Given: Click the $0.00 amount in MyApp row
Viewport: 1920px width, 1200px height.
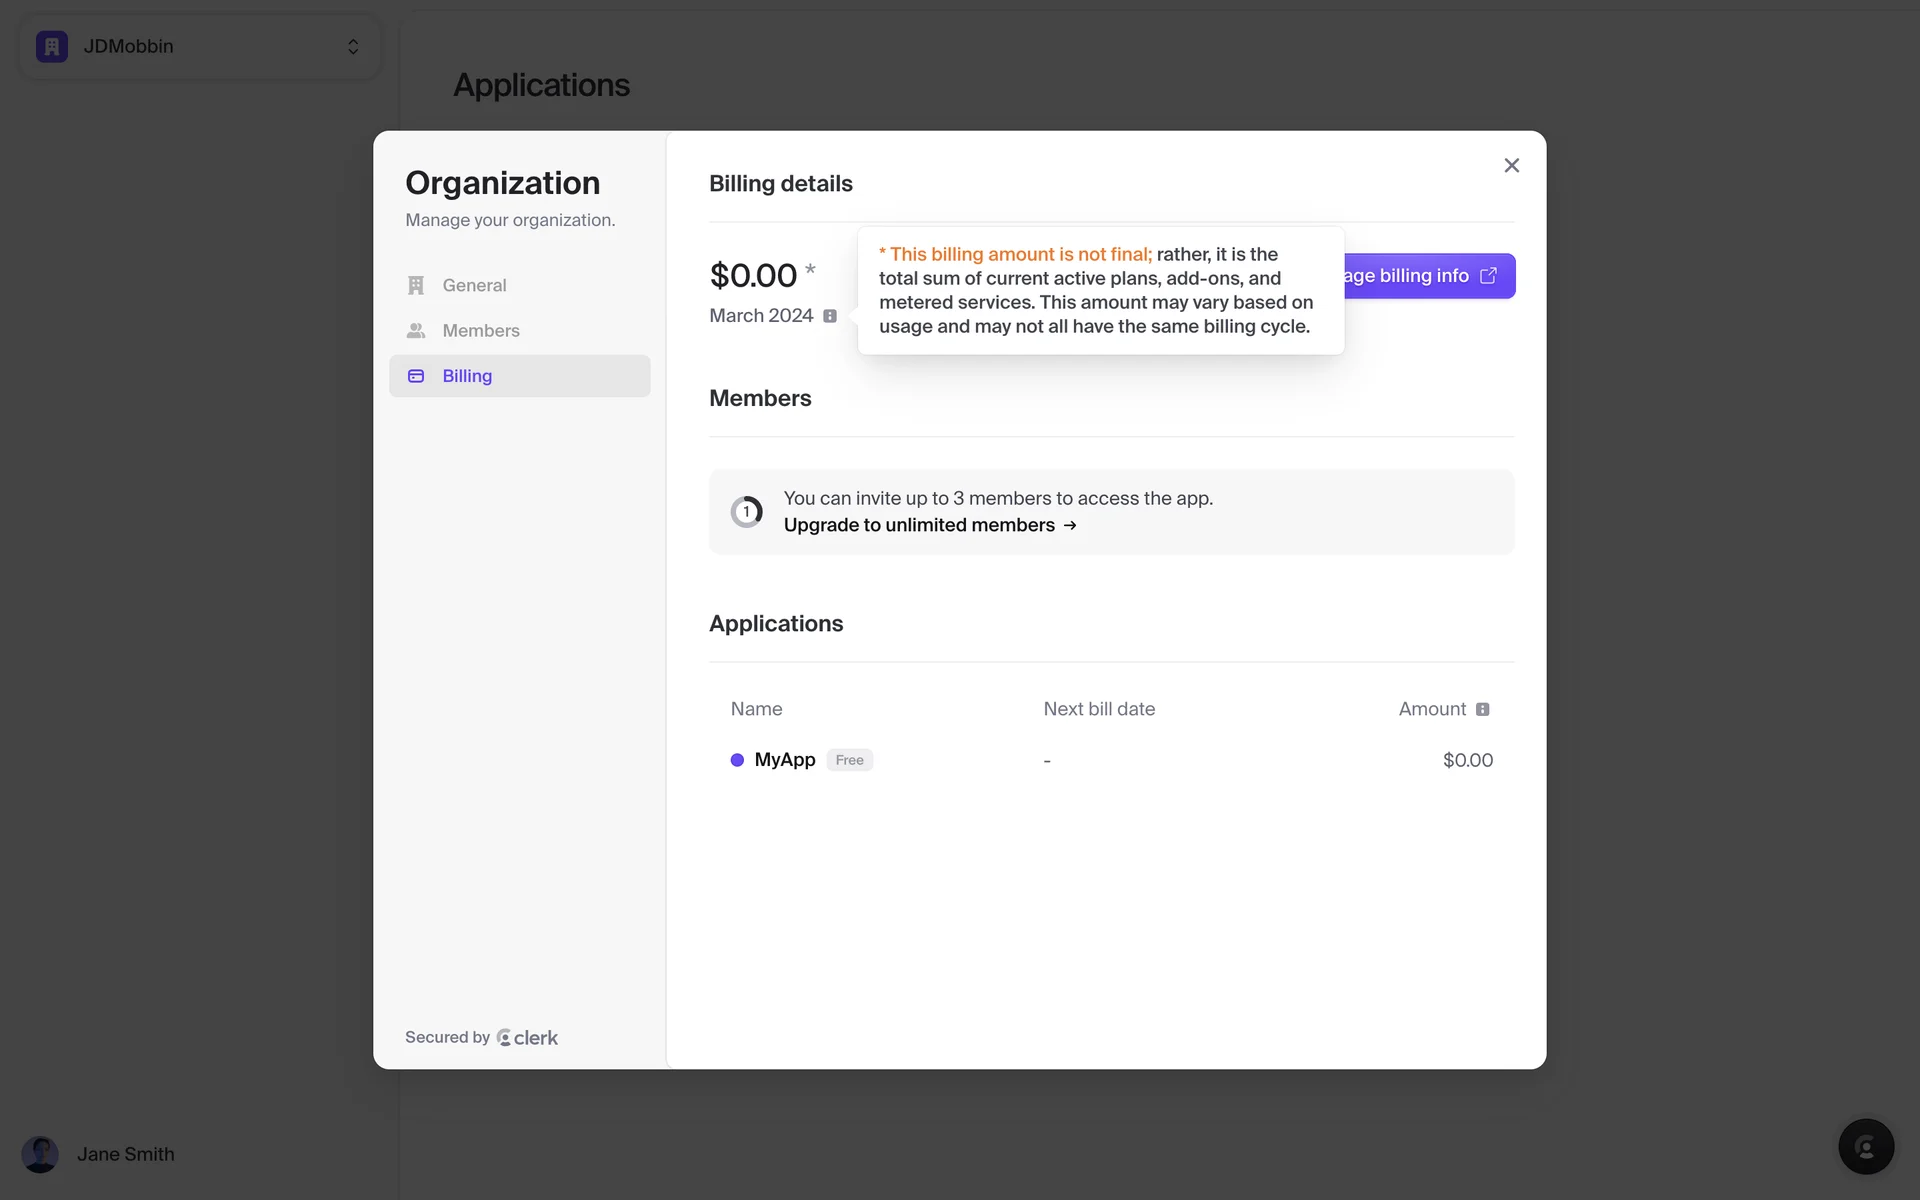Looking at the screenshot, I should coord(1467,760).
